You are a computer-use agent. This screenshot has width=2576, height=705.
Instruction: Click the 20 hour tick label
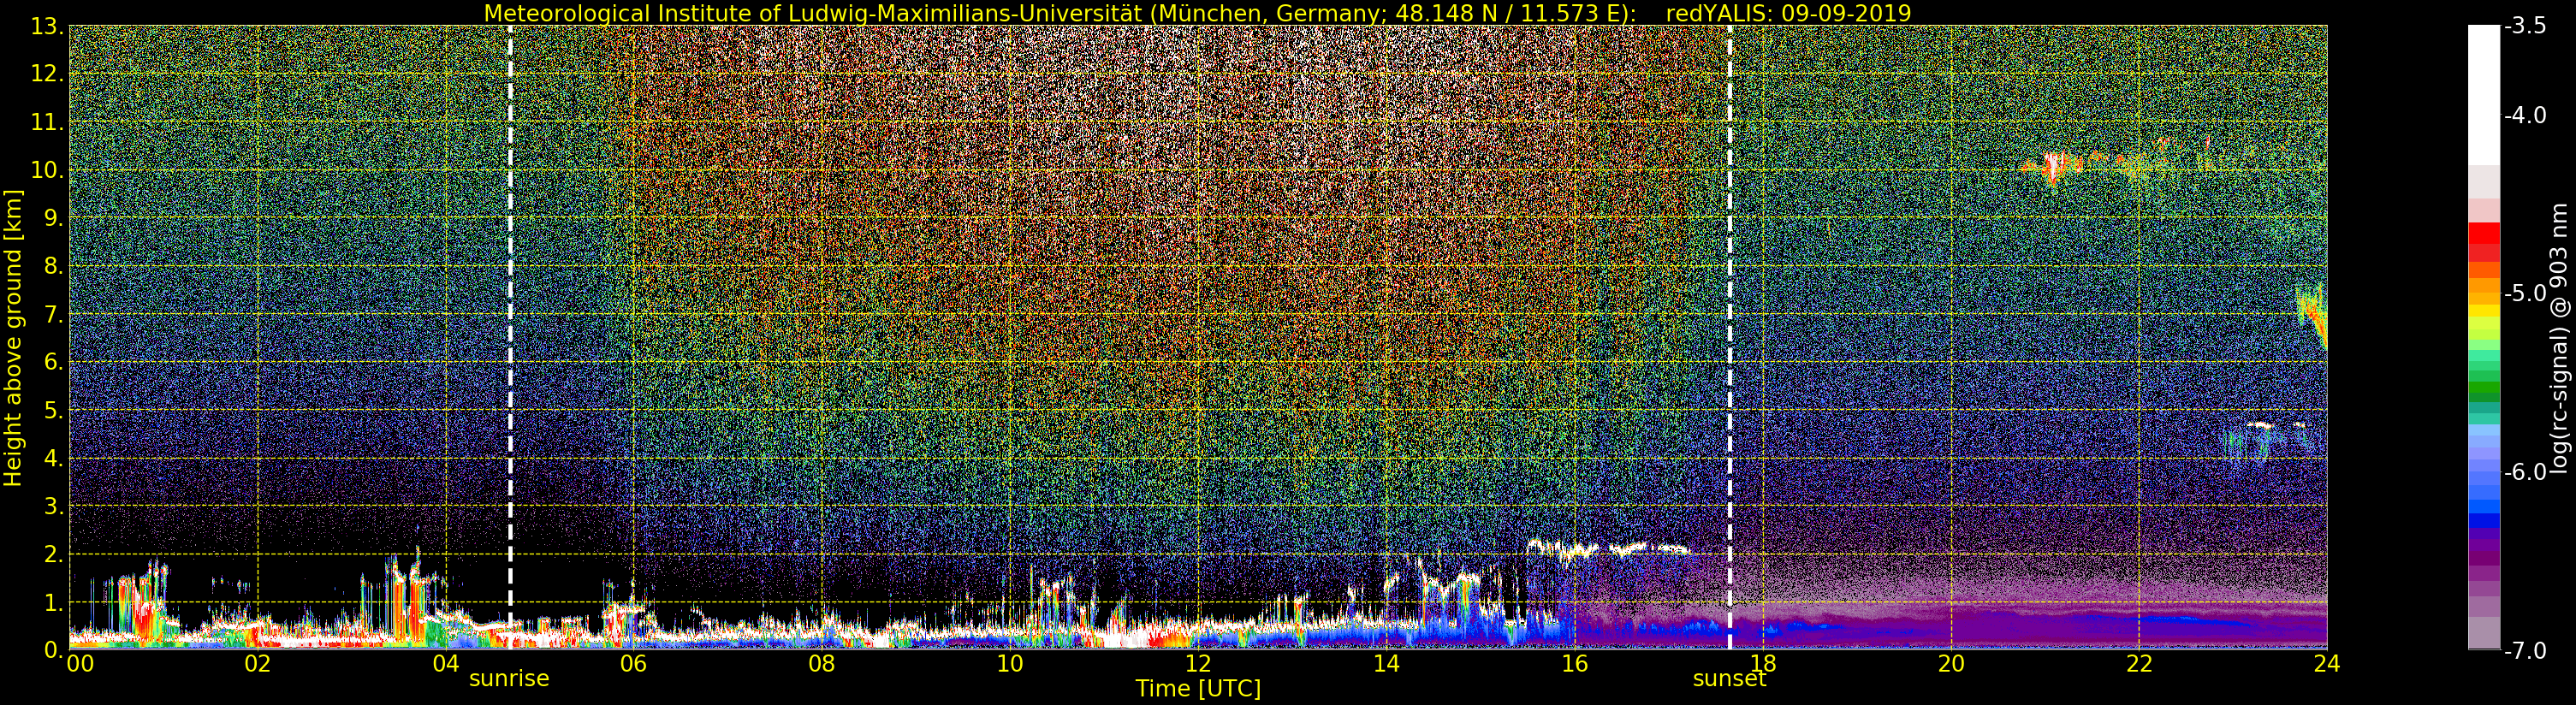[1951, 663]
